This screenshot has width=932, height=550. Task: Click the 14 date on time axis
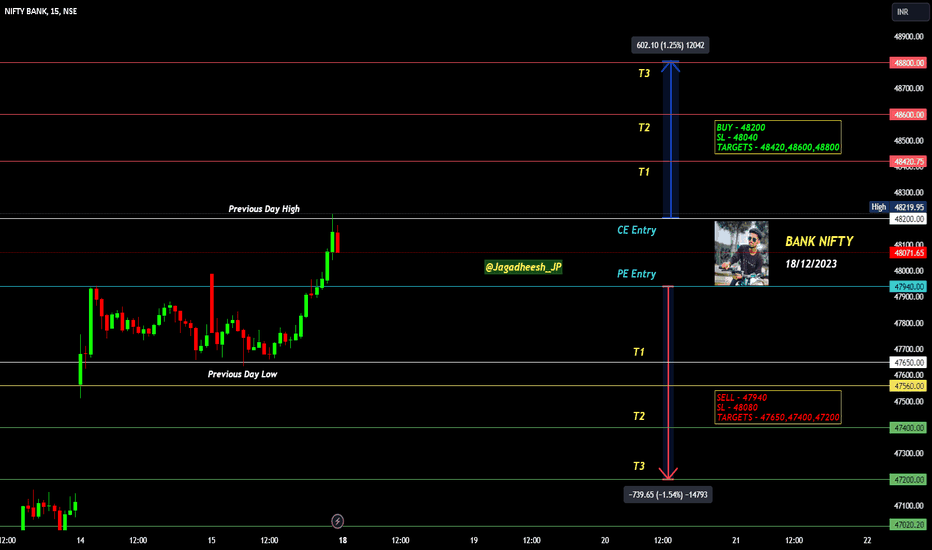tap(80, 540)
